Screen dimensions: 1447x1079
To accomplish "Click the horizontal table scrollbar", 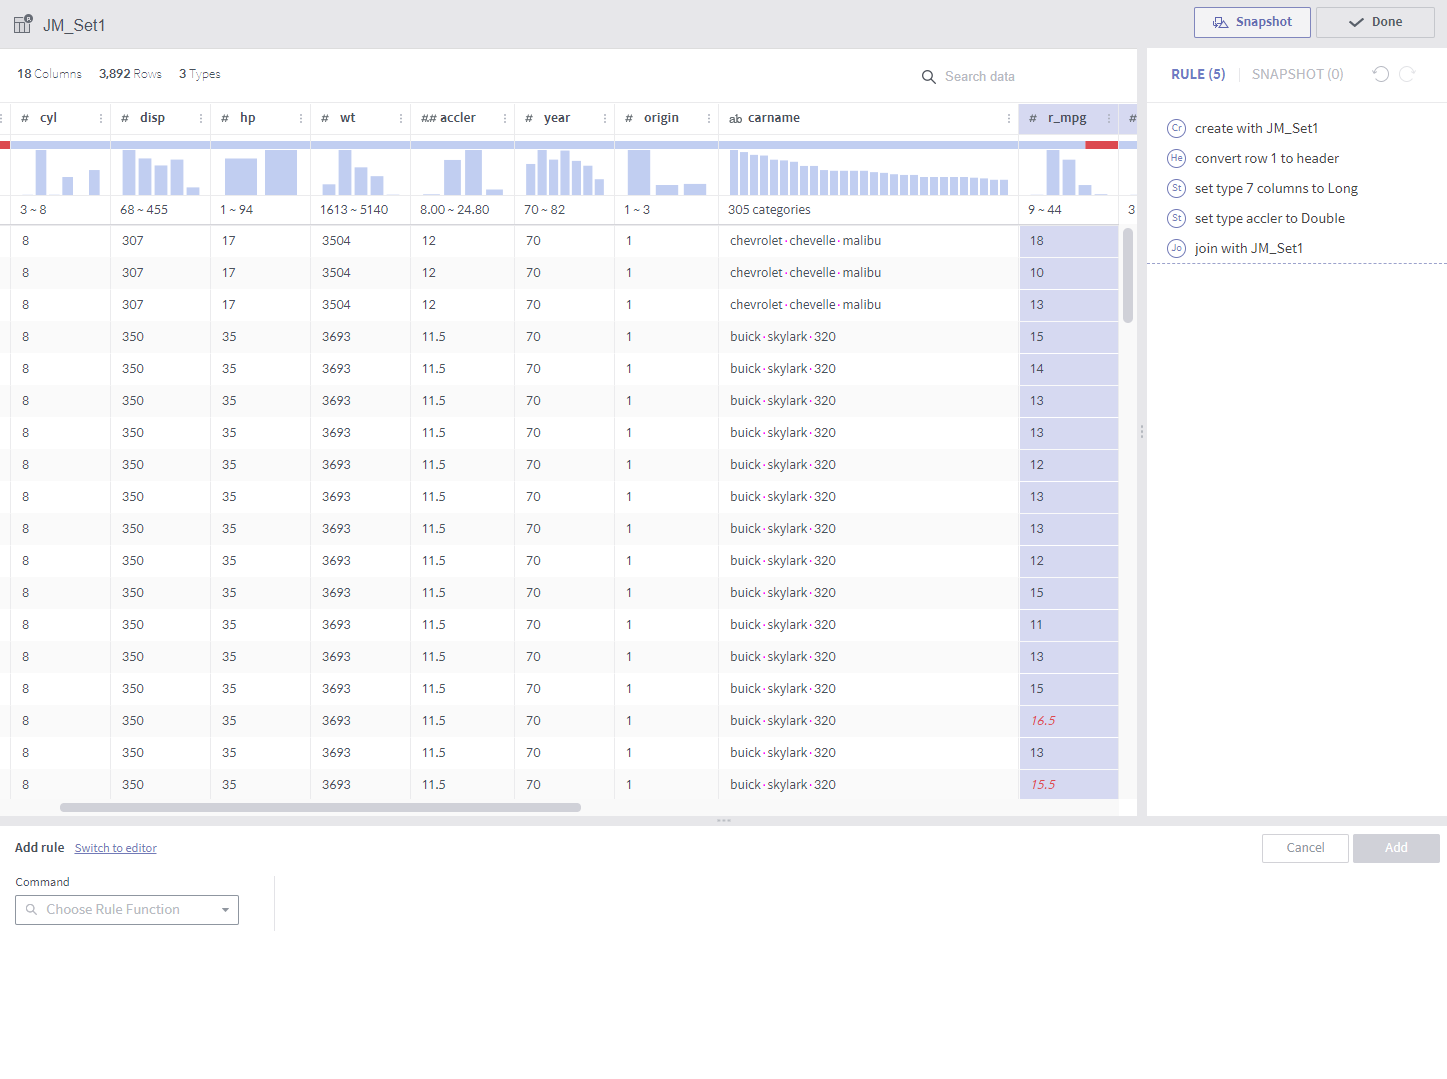I will click(x=320, y=807).
